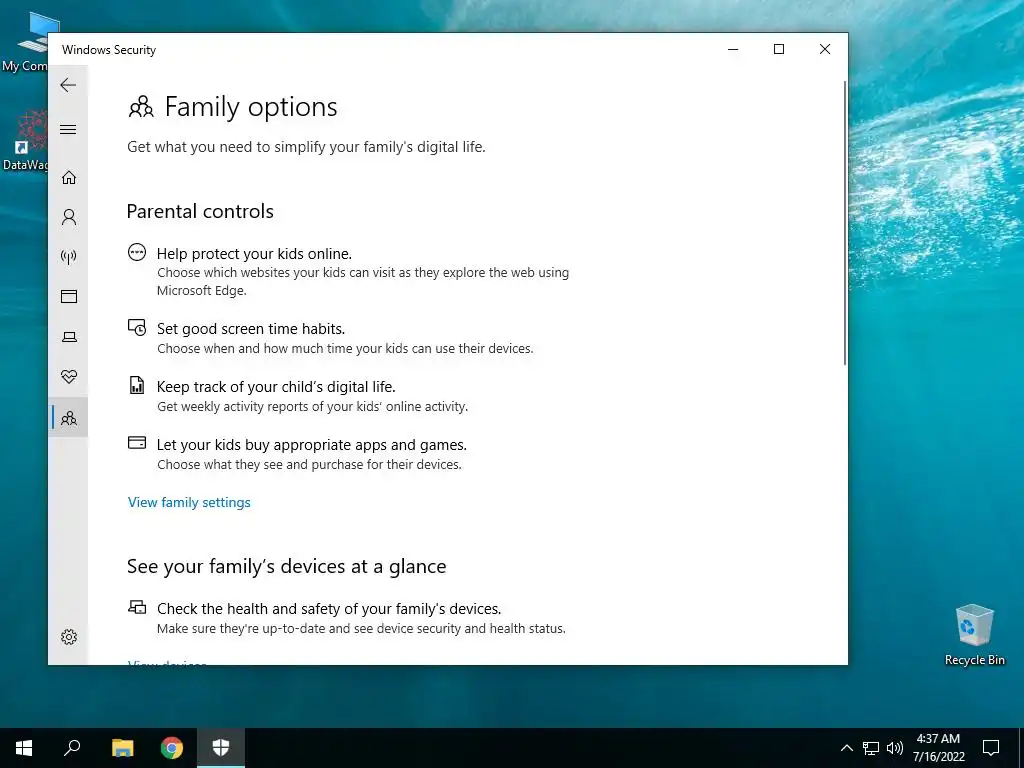The height and width of the screenshot is (768, 1024).
Task: Open the volume control tray icon
Action: point(895,748)
